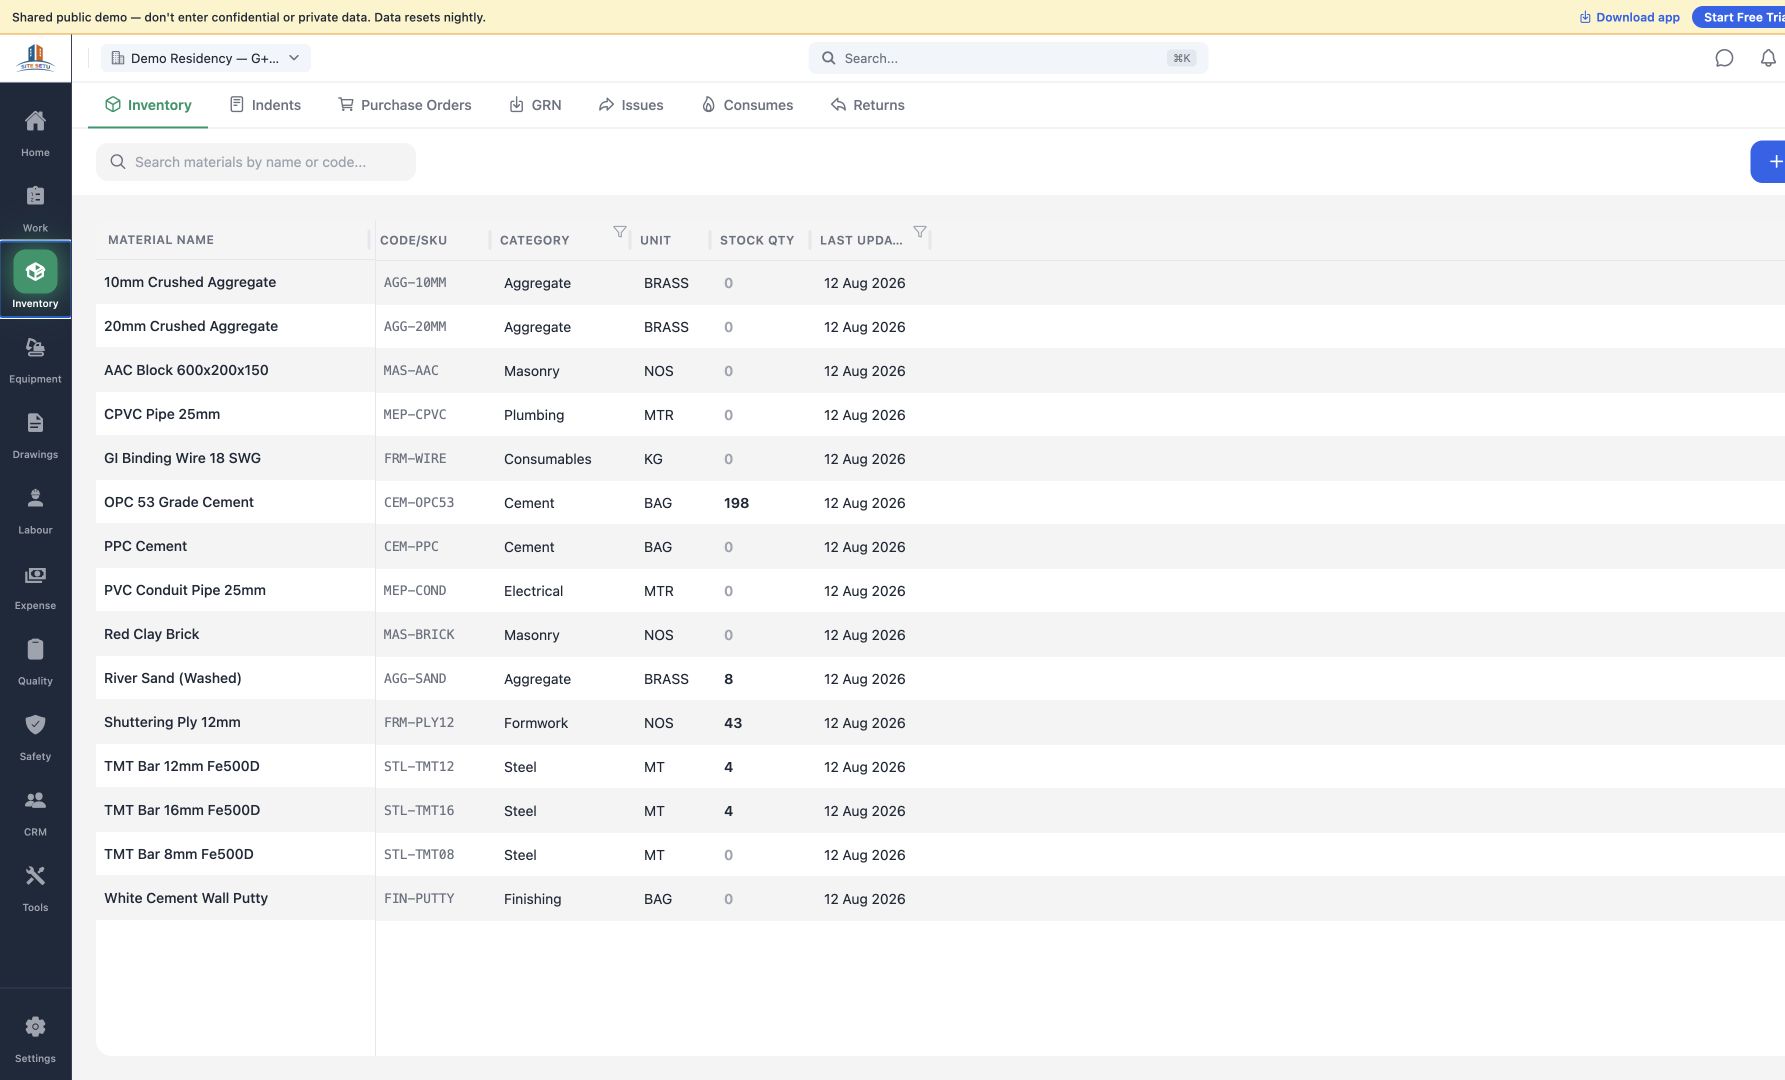Viewport: 1785px width, 1080px height.
Task: Open the Quality section in sidebar
Action: click(35, 661)
